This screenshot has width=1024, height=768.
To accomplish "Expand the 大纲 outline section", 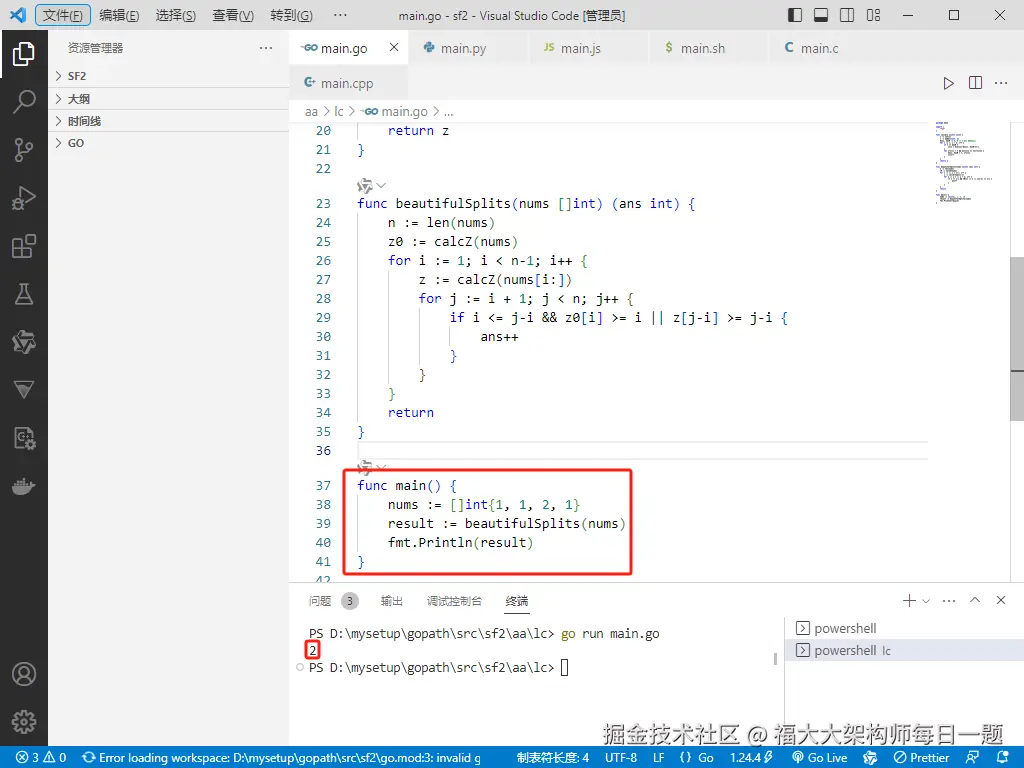I will coord(168,99).
